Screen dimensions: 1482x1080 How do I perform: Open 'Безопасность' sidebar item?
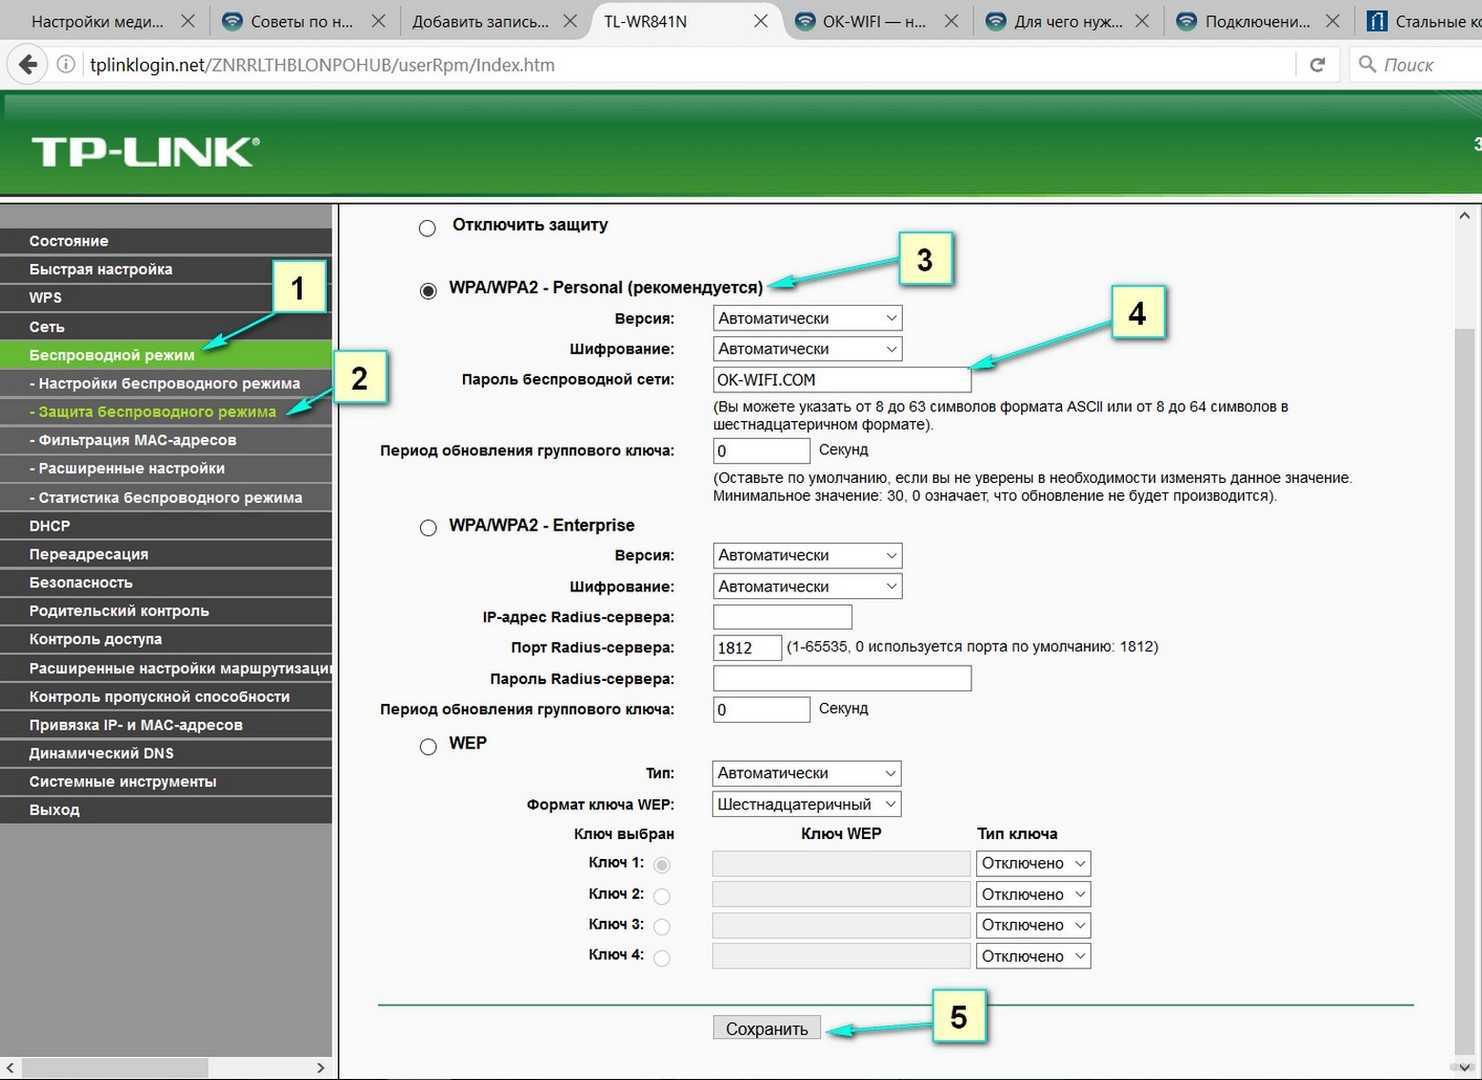click(166, 583)
